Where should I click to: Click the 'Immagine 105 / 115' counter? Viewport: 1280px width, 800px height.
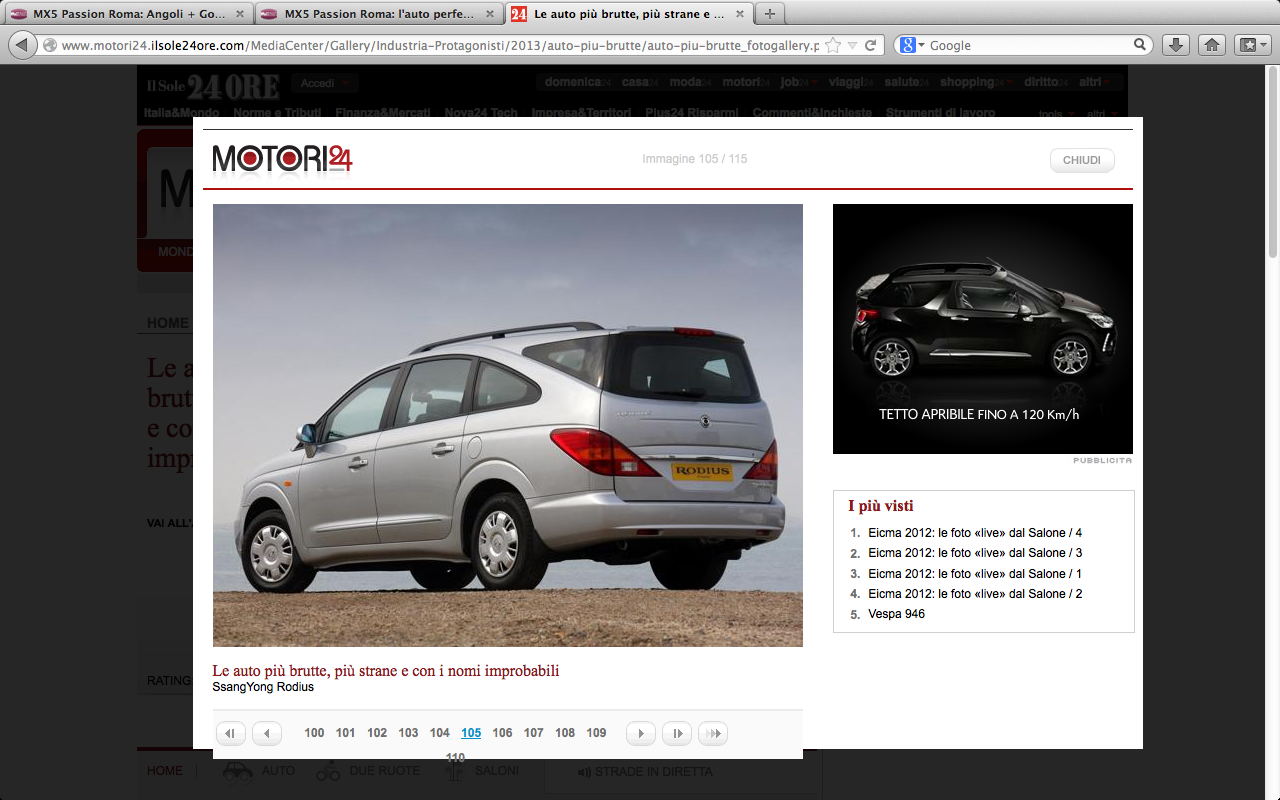(x=695, y=159)
